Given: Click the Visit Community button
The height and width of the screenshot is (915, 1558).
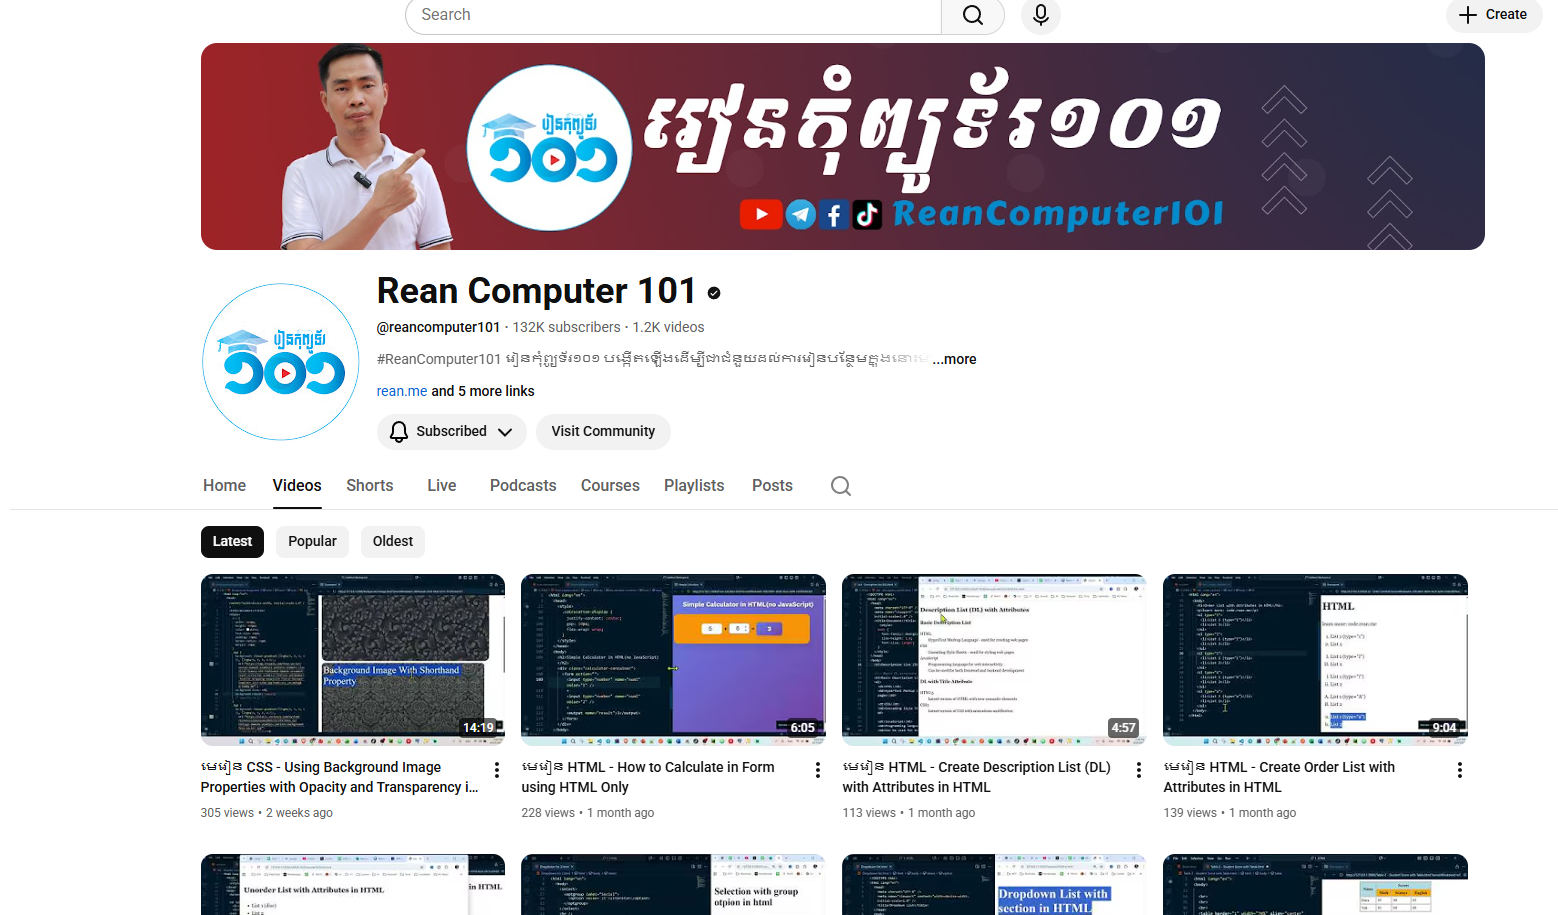Looking at the screenshot, I should pos(603,431).
